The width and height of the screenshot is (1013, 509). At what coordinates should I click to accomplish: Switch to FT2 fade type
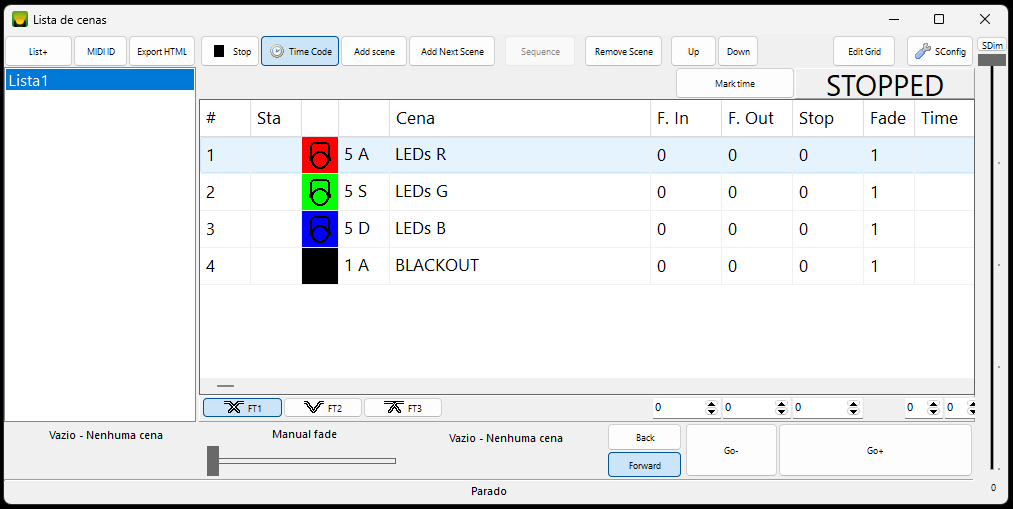323,408
